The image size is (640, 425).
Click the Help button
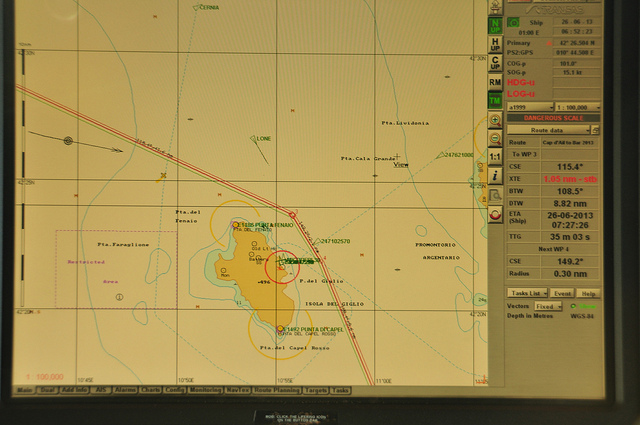(x=588, y=294)
